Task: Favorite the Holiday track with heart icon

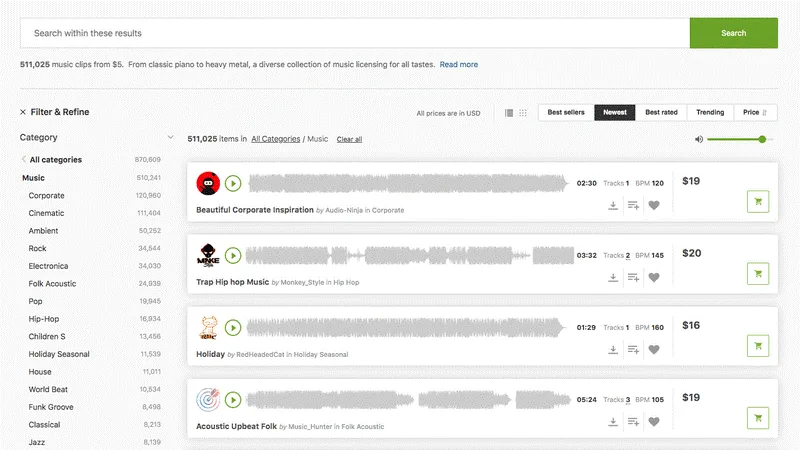Action: [654, 350]
